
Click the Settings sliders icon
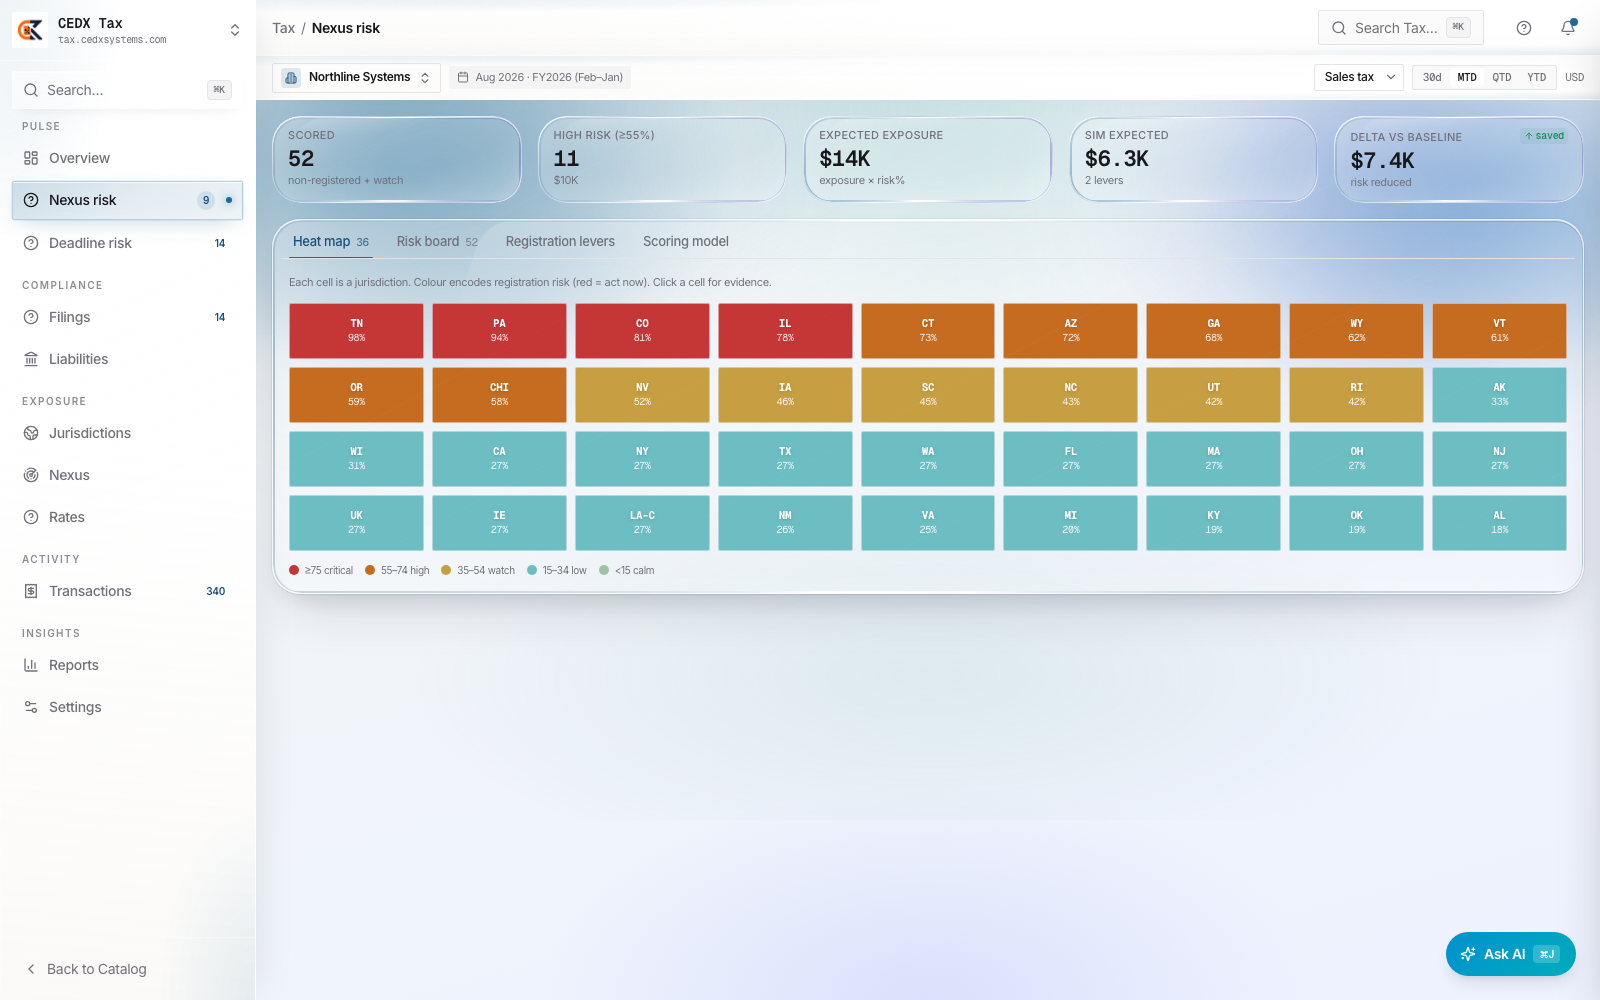click(31, 707)
